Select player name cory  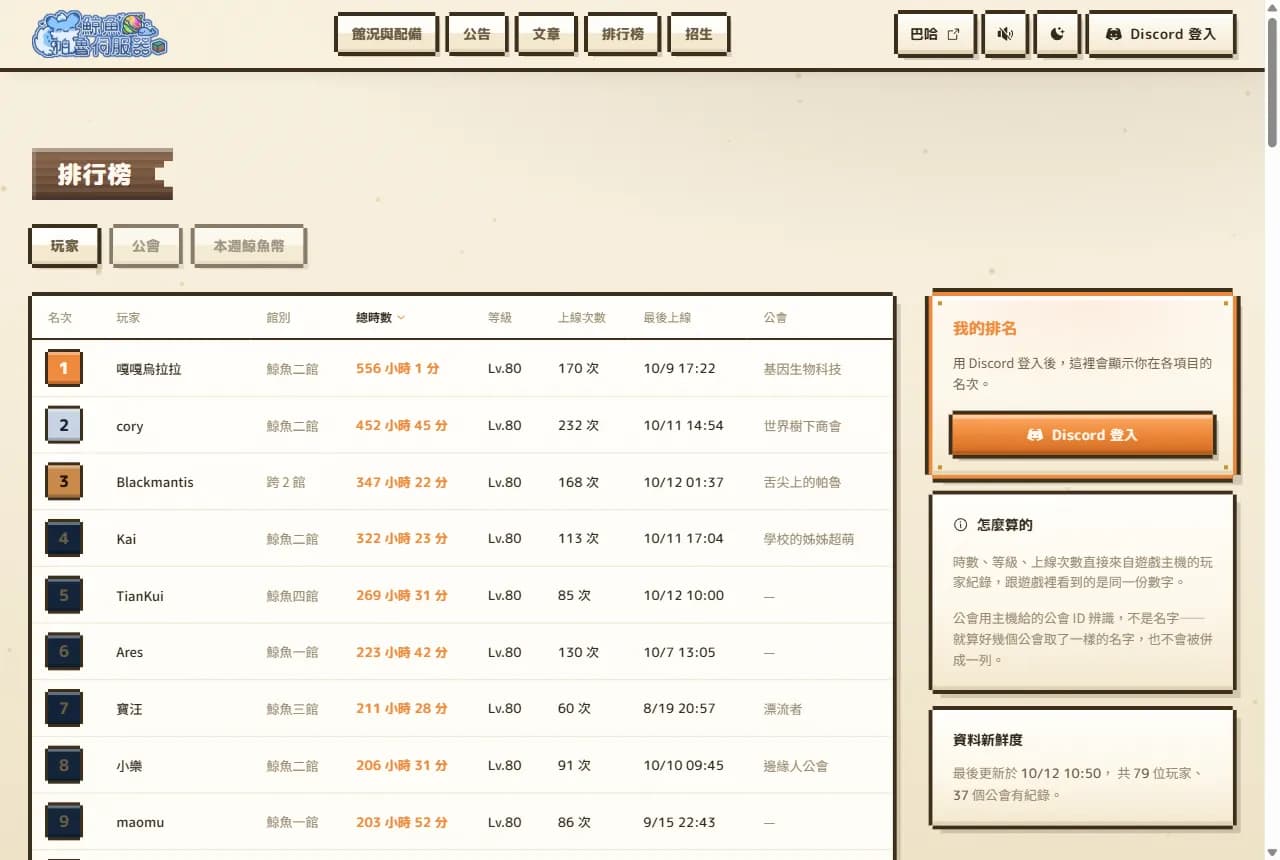(130, 426)
